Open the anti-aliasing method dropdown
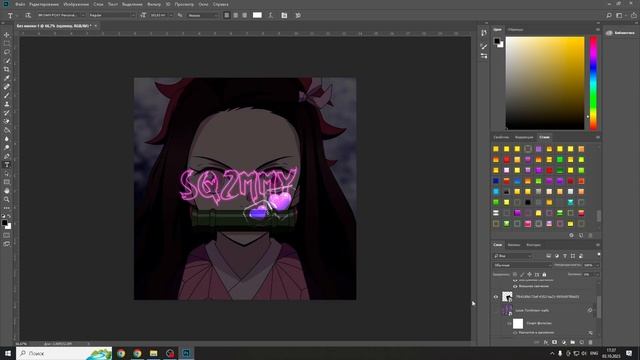 pyautogui.click(x=203, y=15)
